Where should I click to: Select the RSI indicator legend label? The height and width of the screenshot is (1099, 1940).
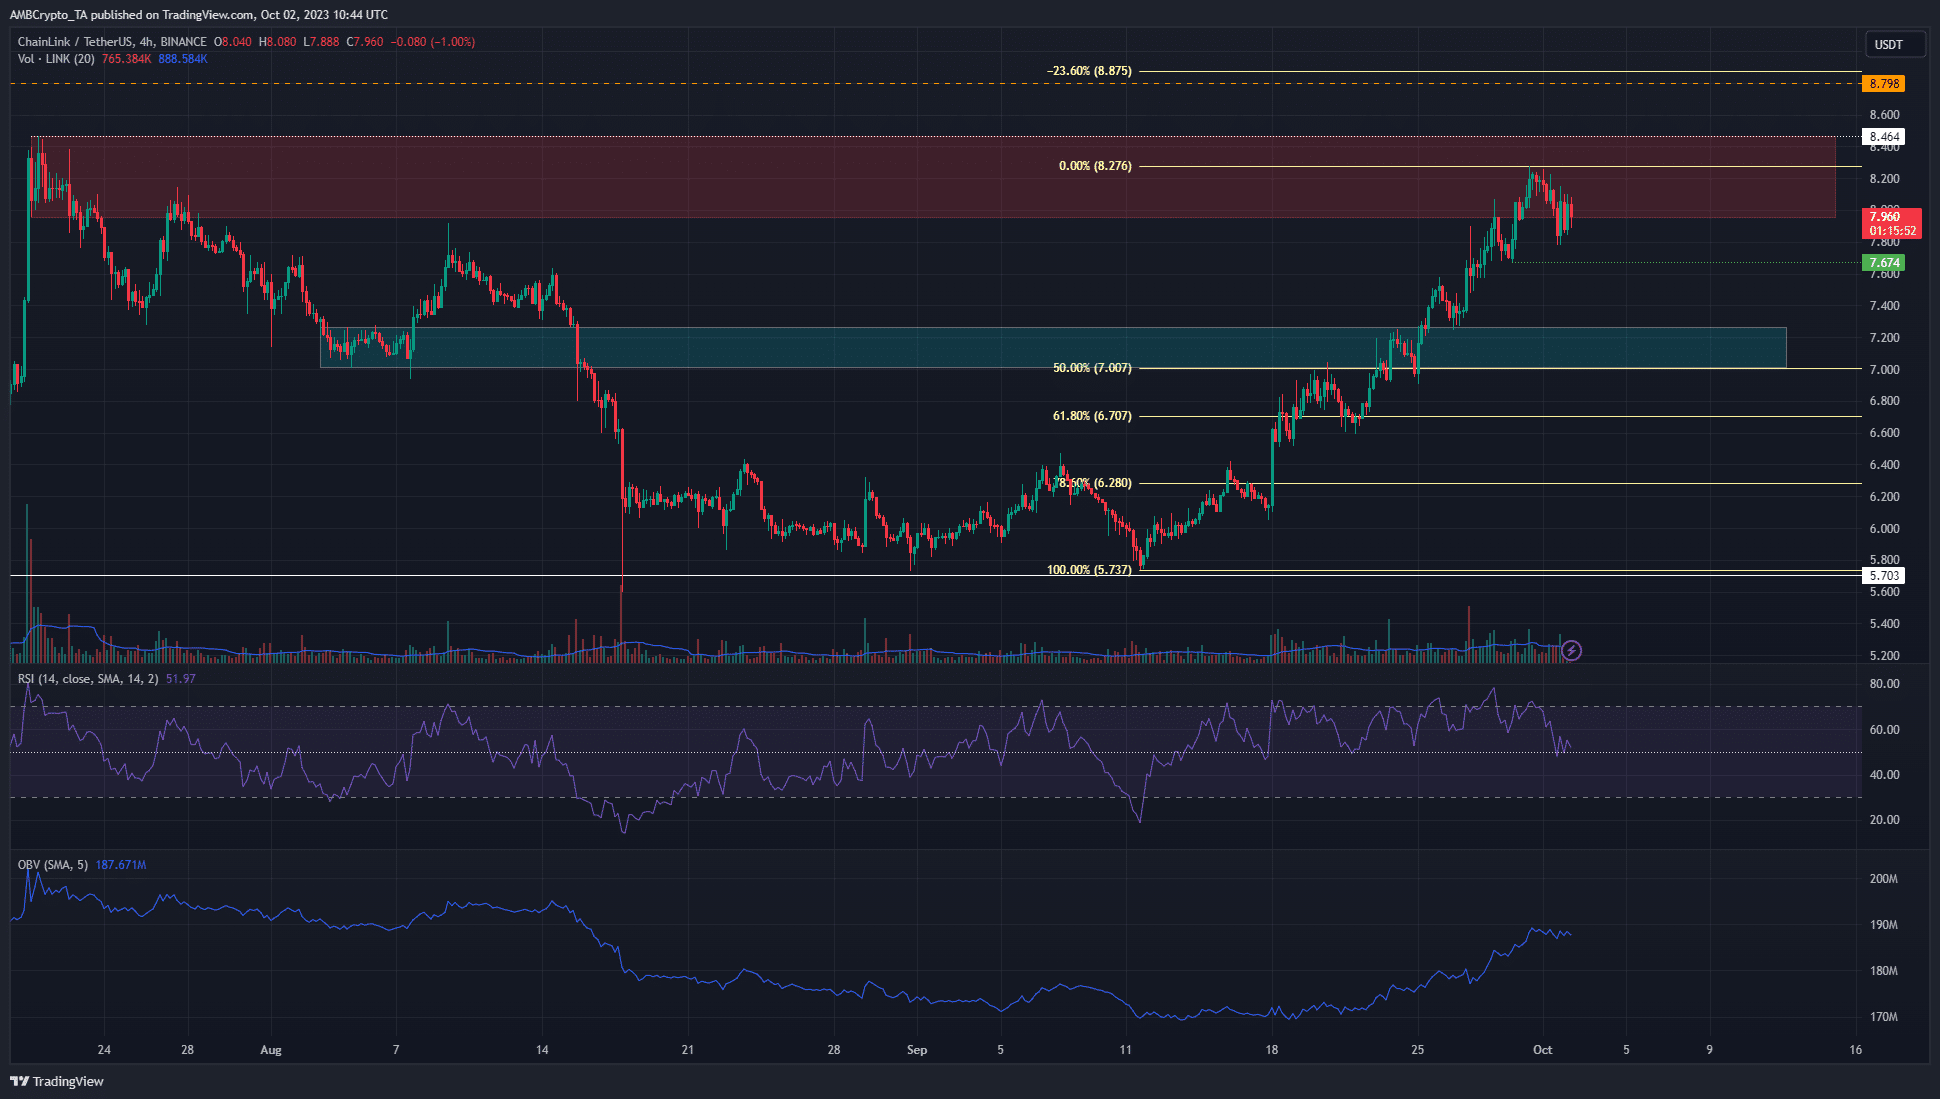[x=88, y=679]
